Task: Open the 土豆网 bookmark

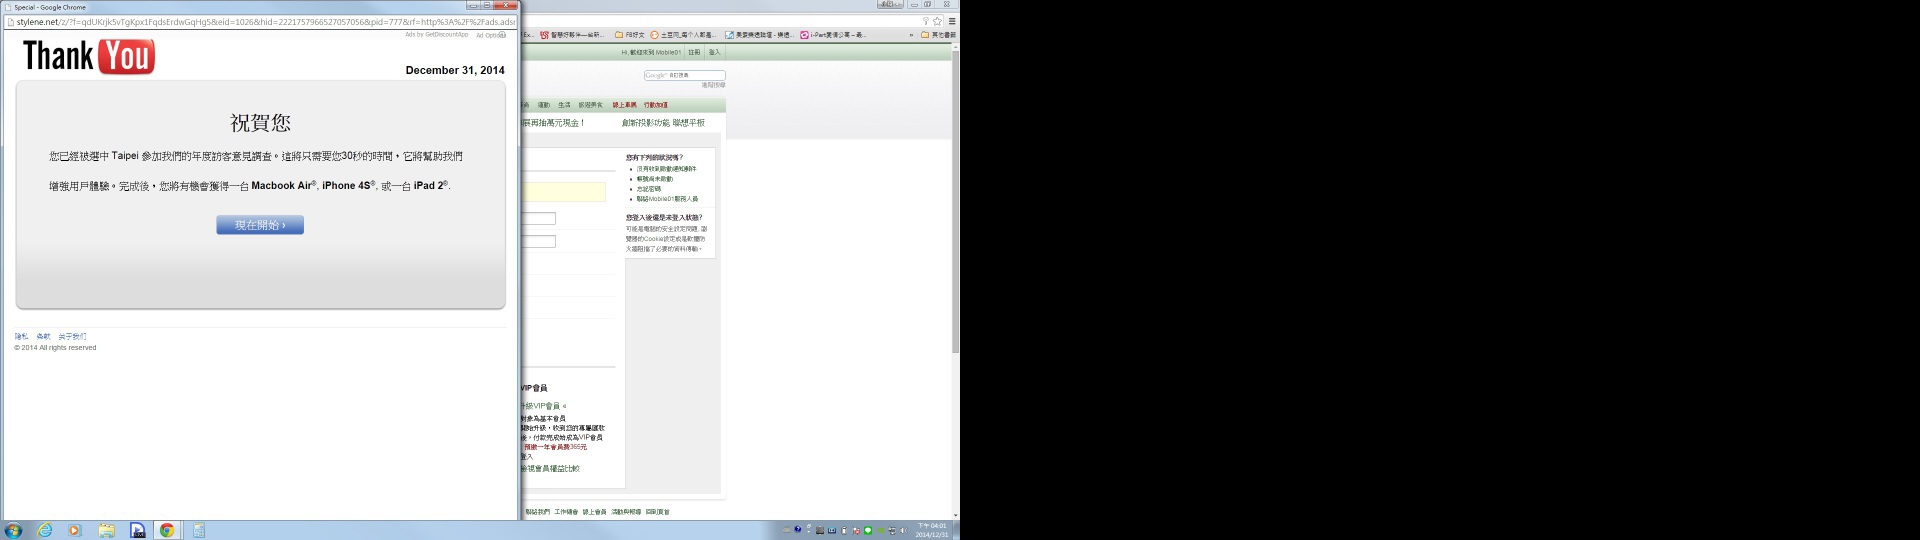Action: [x=683, y=35]
